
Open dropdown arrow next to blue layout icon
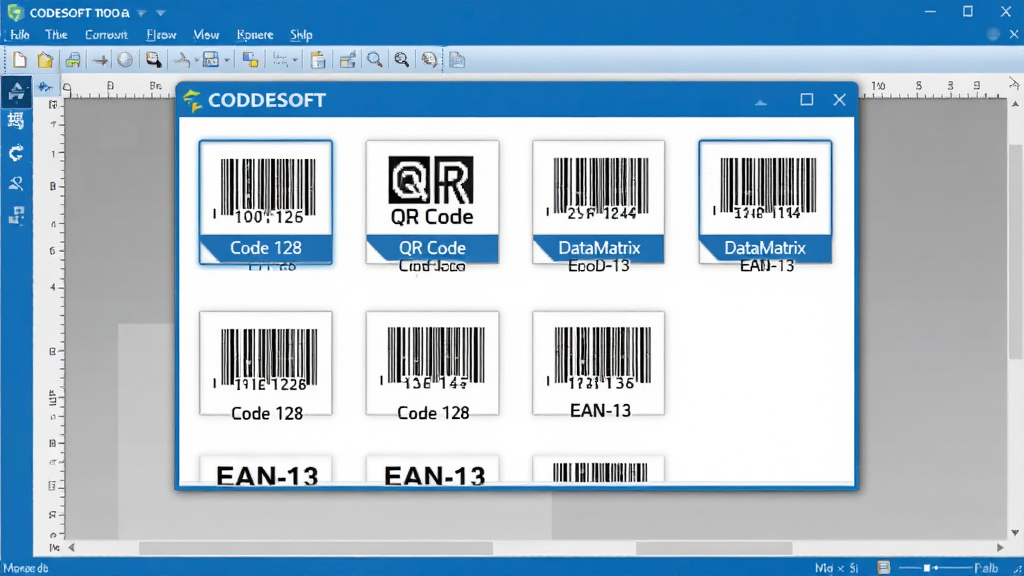click(227, 61)
